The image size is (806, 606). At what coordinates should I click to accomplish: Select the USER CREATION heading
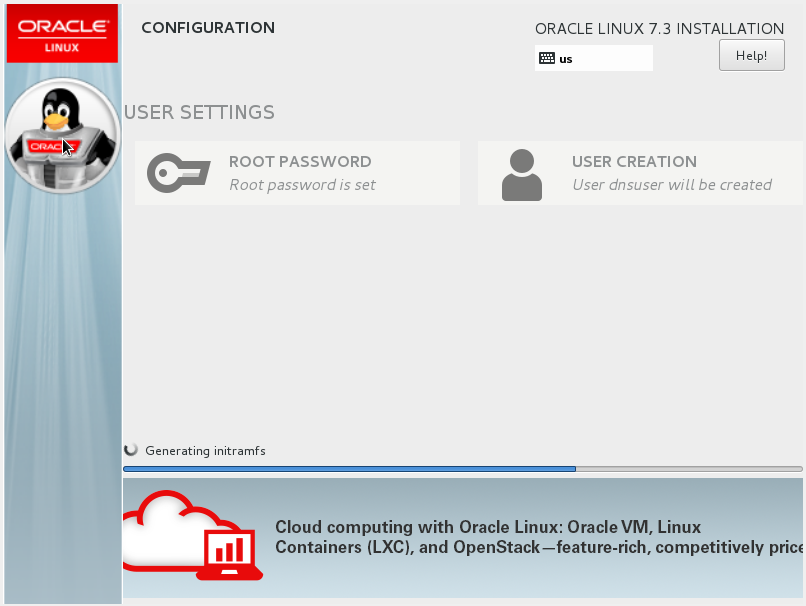(634, 161)
